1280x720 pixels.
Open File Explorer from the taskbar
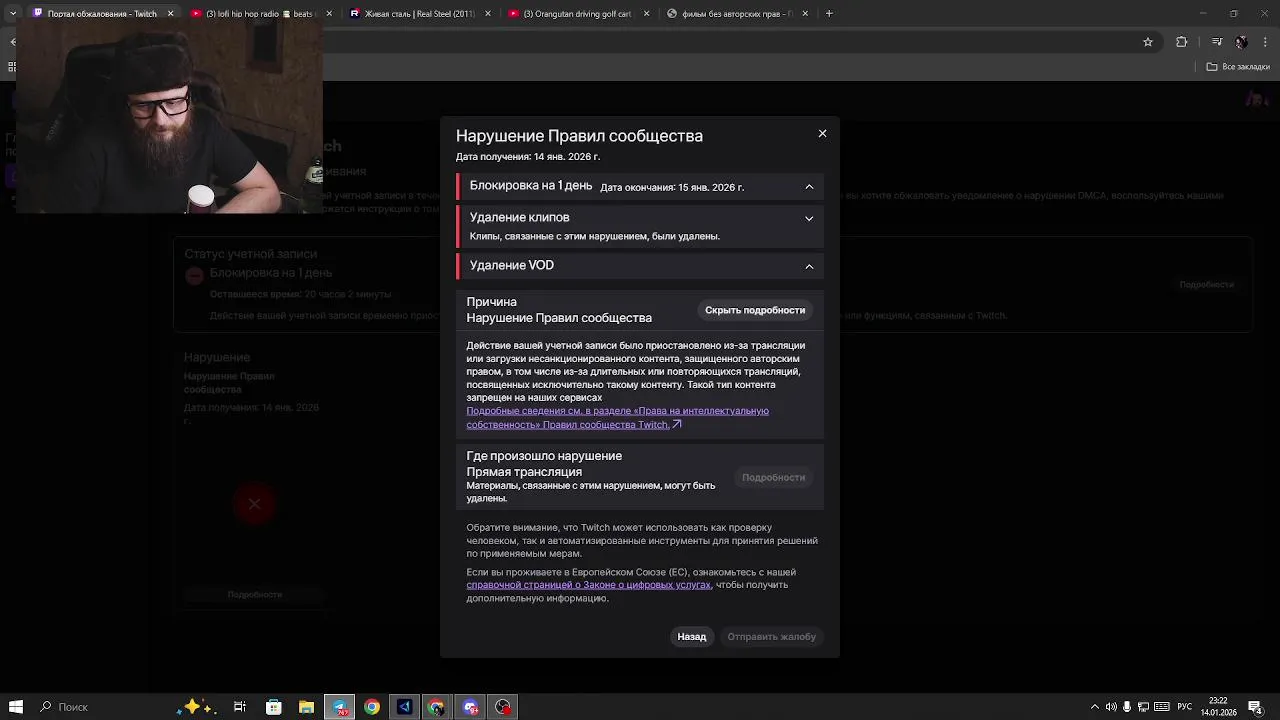pos(306,707)
